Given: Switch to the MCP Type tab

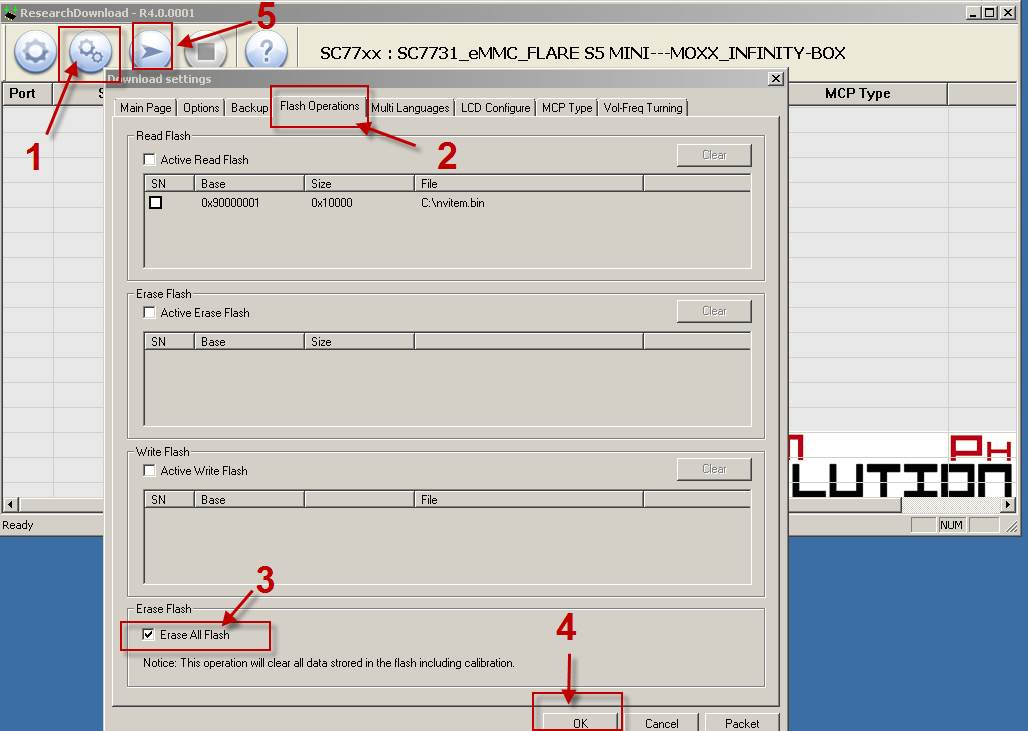Looking at the screenshot, I should click(567, 108).
